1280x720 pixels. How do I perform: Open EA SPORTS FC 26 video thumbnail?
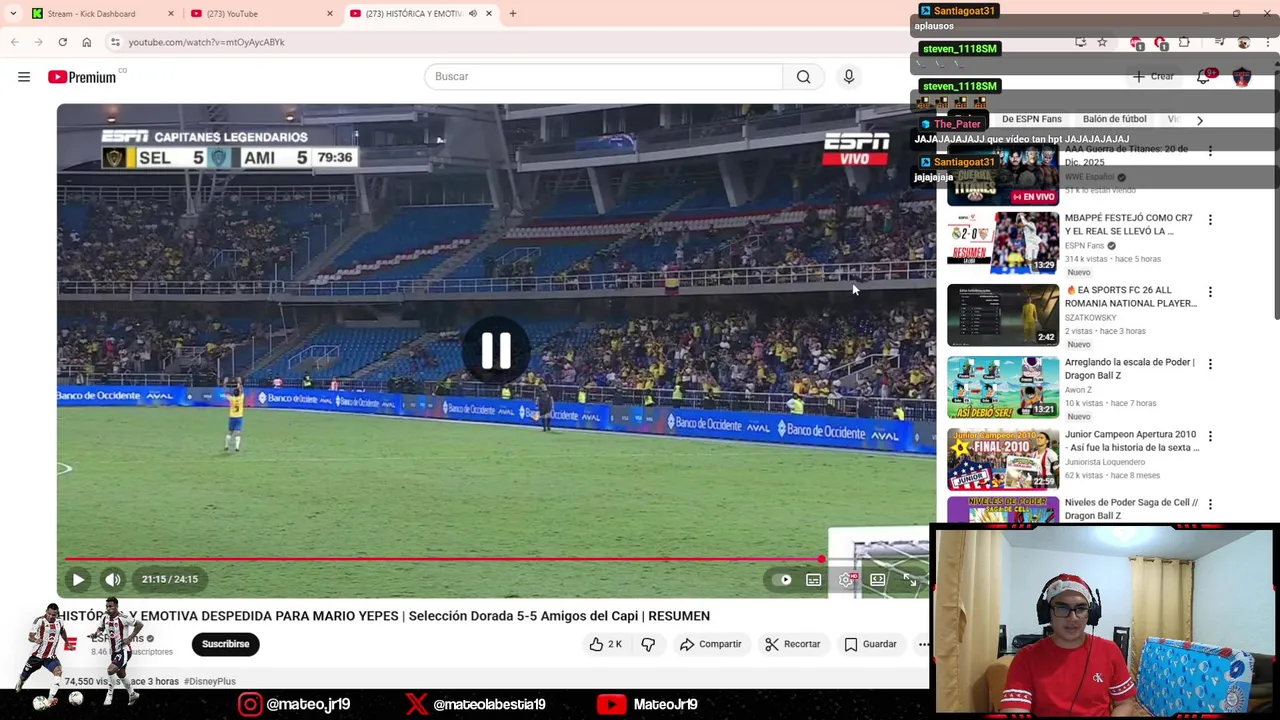point(1003,315)
